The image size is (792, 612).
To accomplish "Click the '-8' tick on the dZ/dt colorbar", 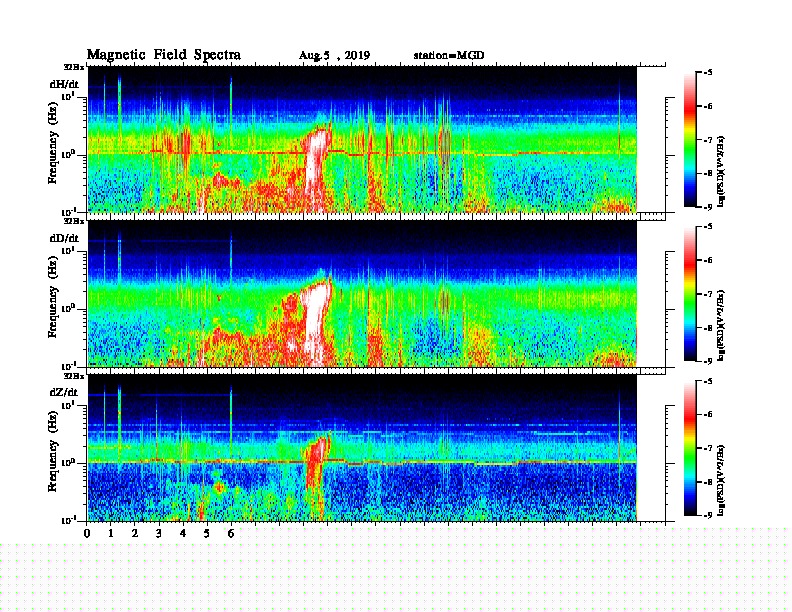I will point(708,482).
